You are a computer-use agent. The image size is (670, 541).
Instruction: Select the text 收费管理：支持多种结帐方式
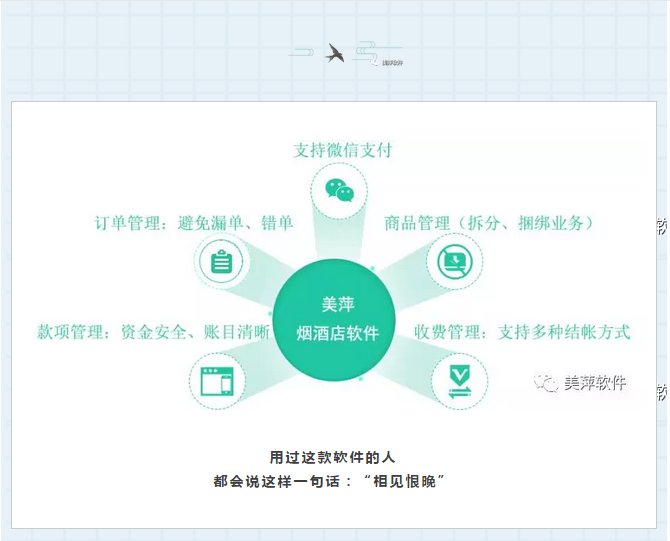click(522, 332)
